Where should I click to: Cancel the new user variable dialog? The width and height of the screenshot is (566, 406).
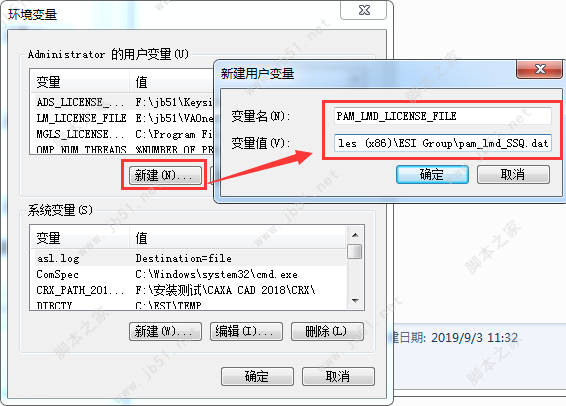(513, 175)
